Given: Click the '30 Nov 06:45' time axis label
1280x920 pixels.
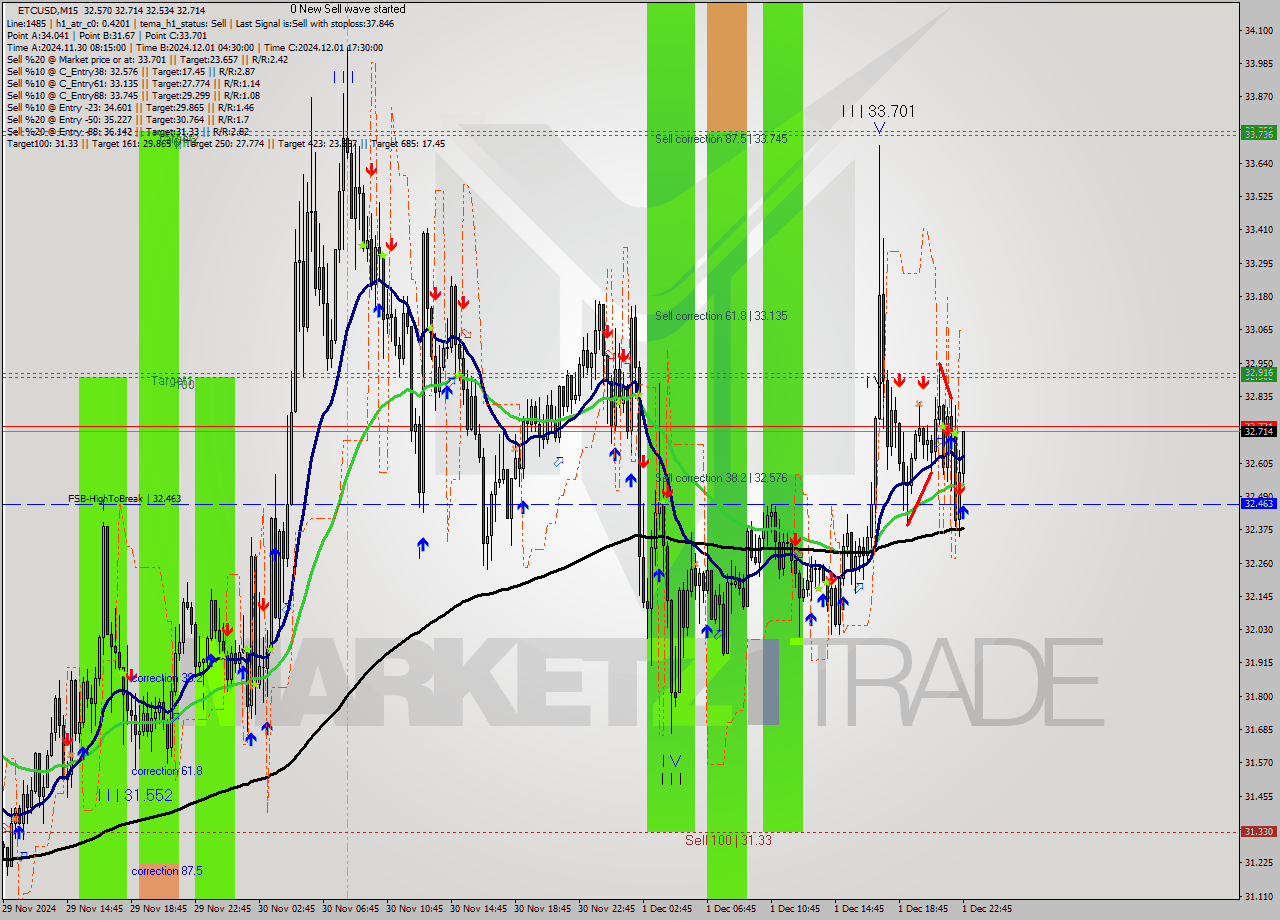Looking at the screenshot, I should tap(353, 909).
